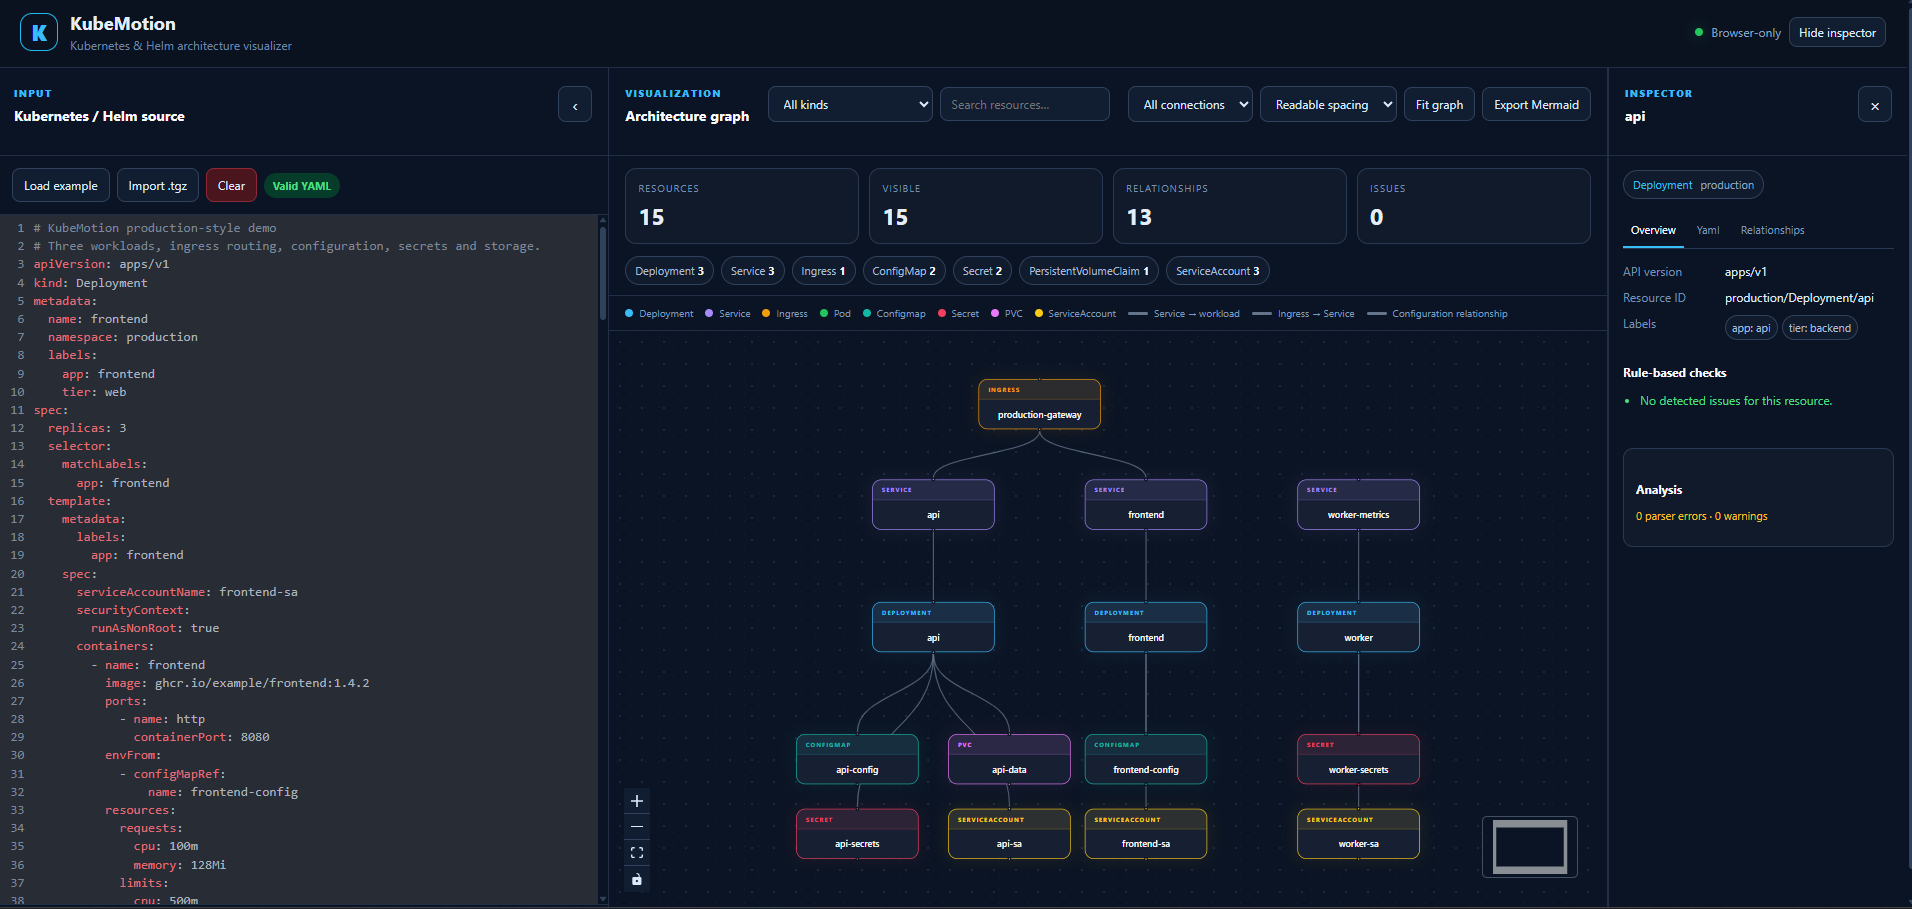The height and width of the screenshot is (909, 1912).
Task: Open the All kinds filter dropdown
Action: coord(851,104)
